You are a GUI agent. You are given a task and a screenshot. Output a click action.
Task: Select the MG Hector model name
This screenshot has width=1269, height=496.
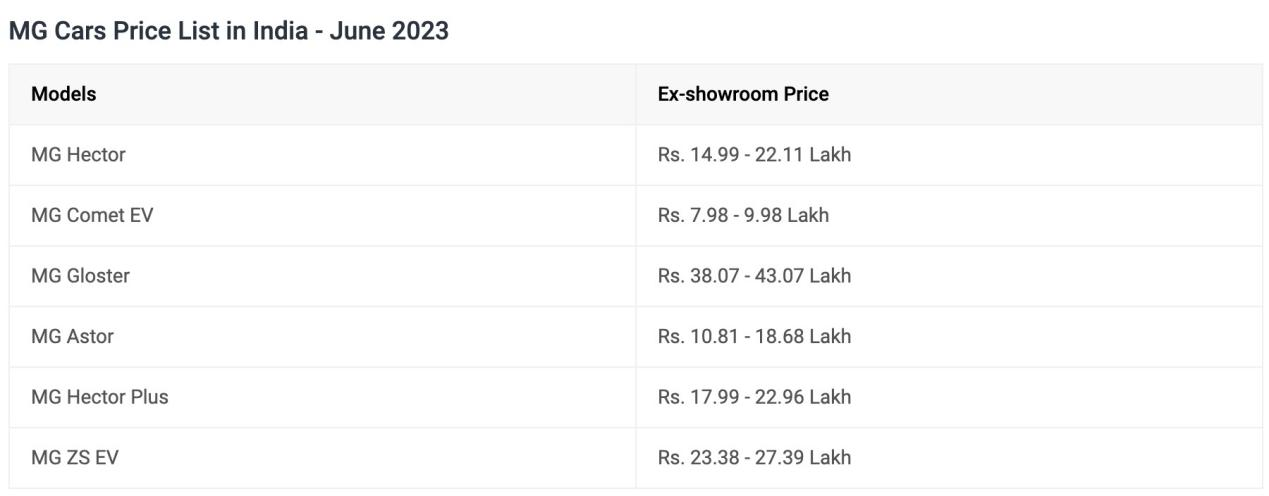[78, 155]
